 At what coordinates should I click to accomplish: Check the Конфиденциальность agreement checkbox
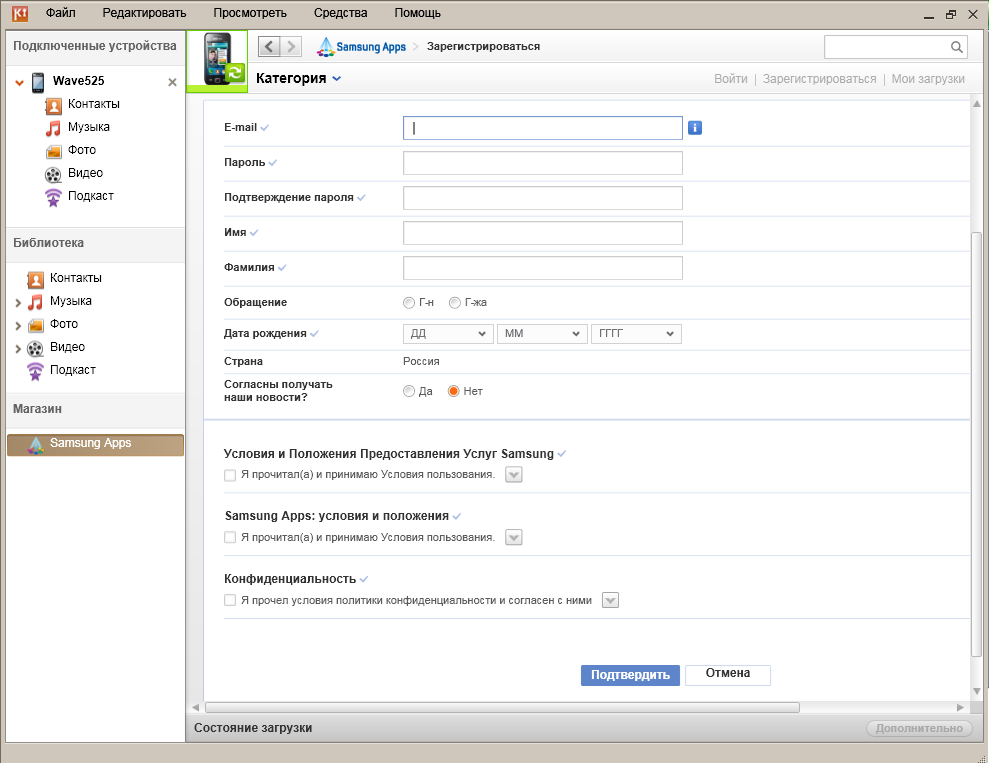[230, 601]
